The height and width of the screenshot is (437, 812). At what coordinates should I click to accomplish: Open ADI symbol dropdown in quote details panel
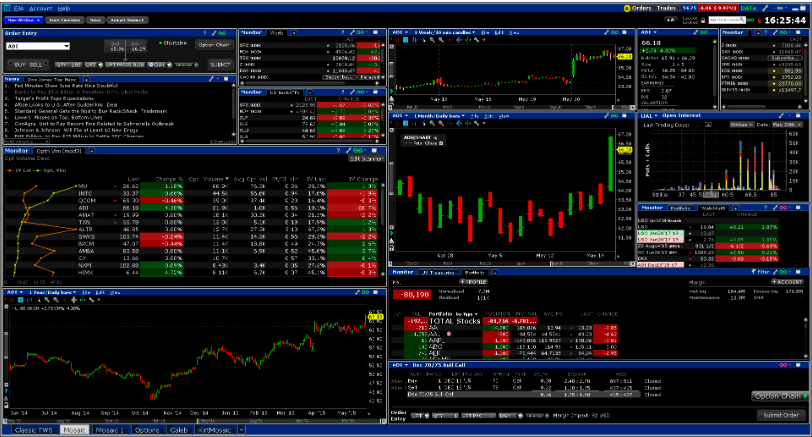(649, 33)
